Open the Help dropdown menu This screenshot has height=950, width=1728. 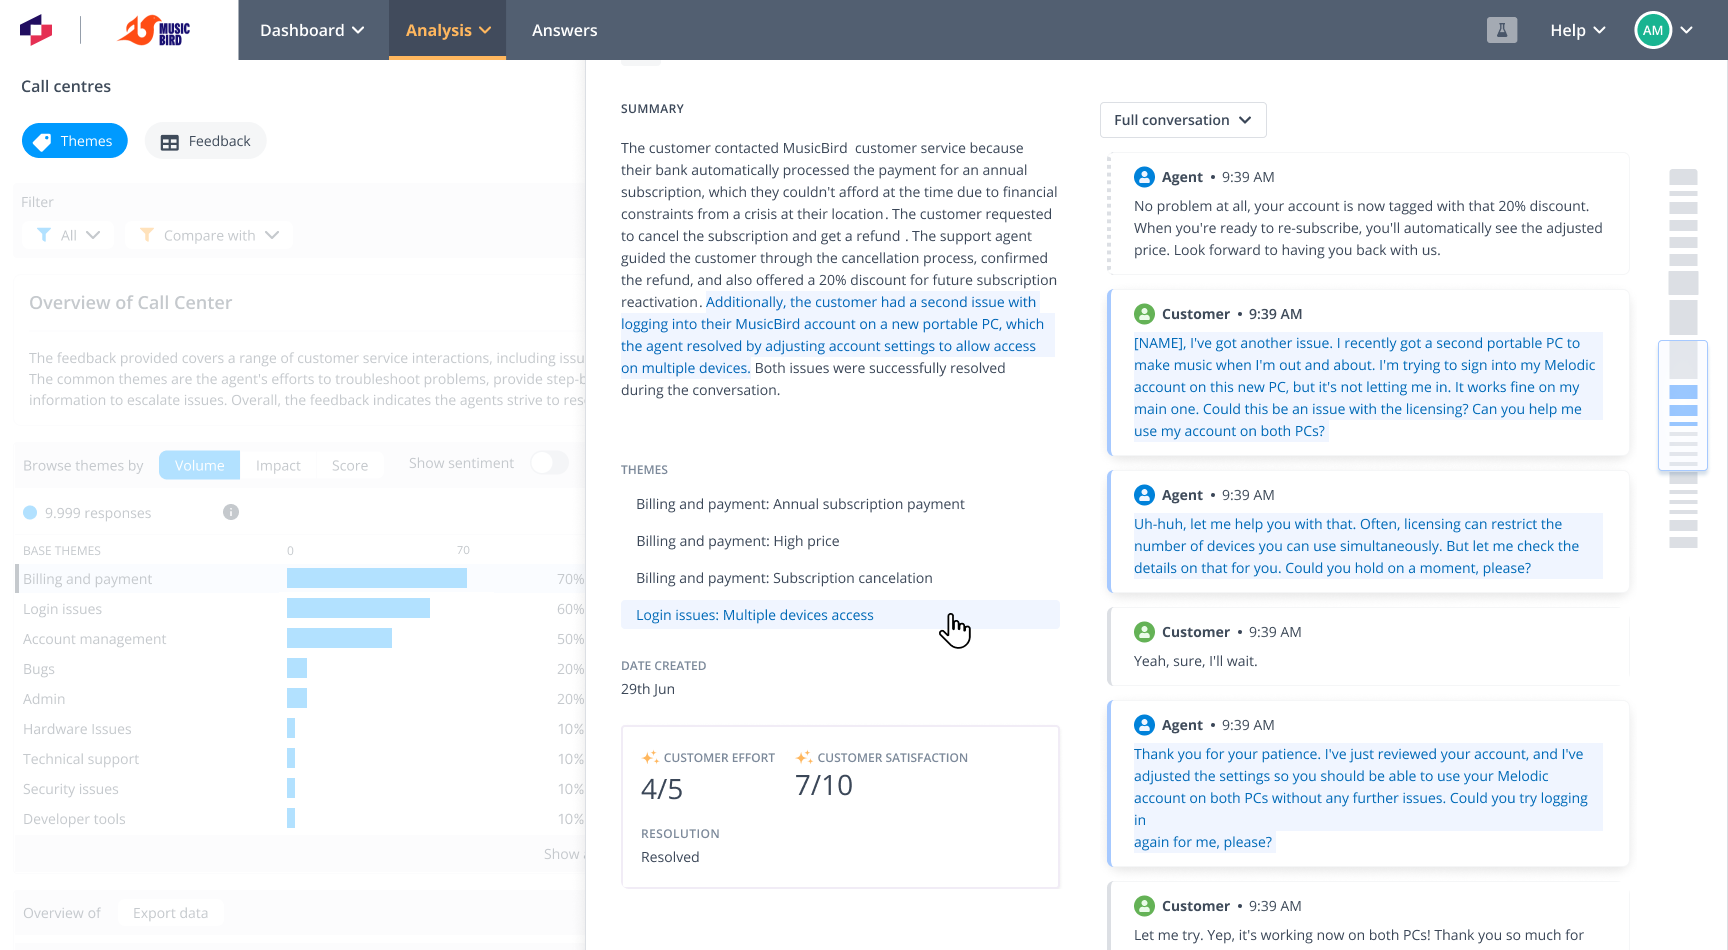(x=1578, y=30)
